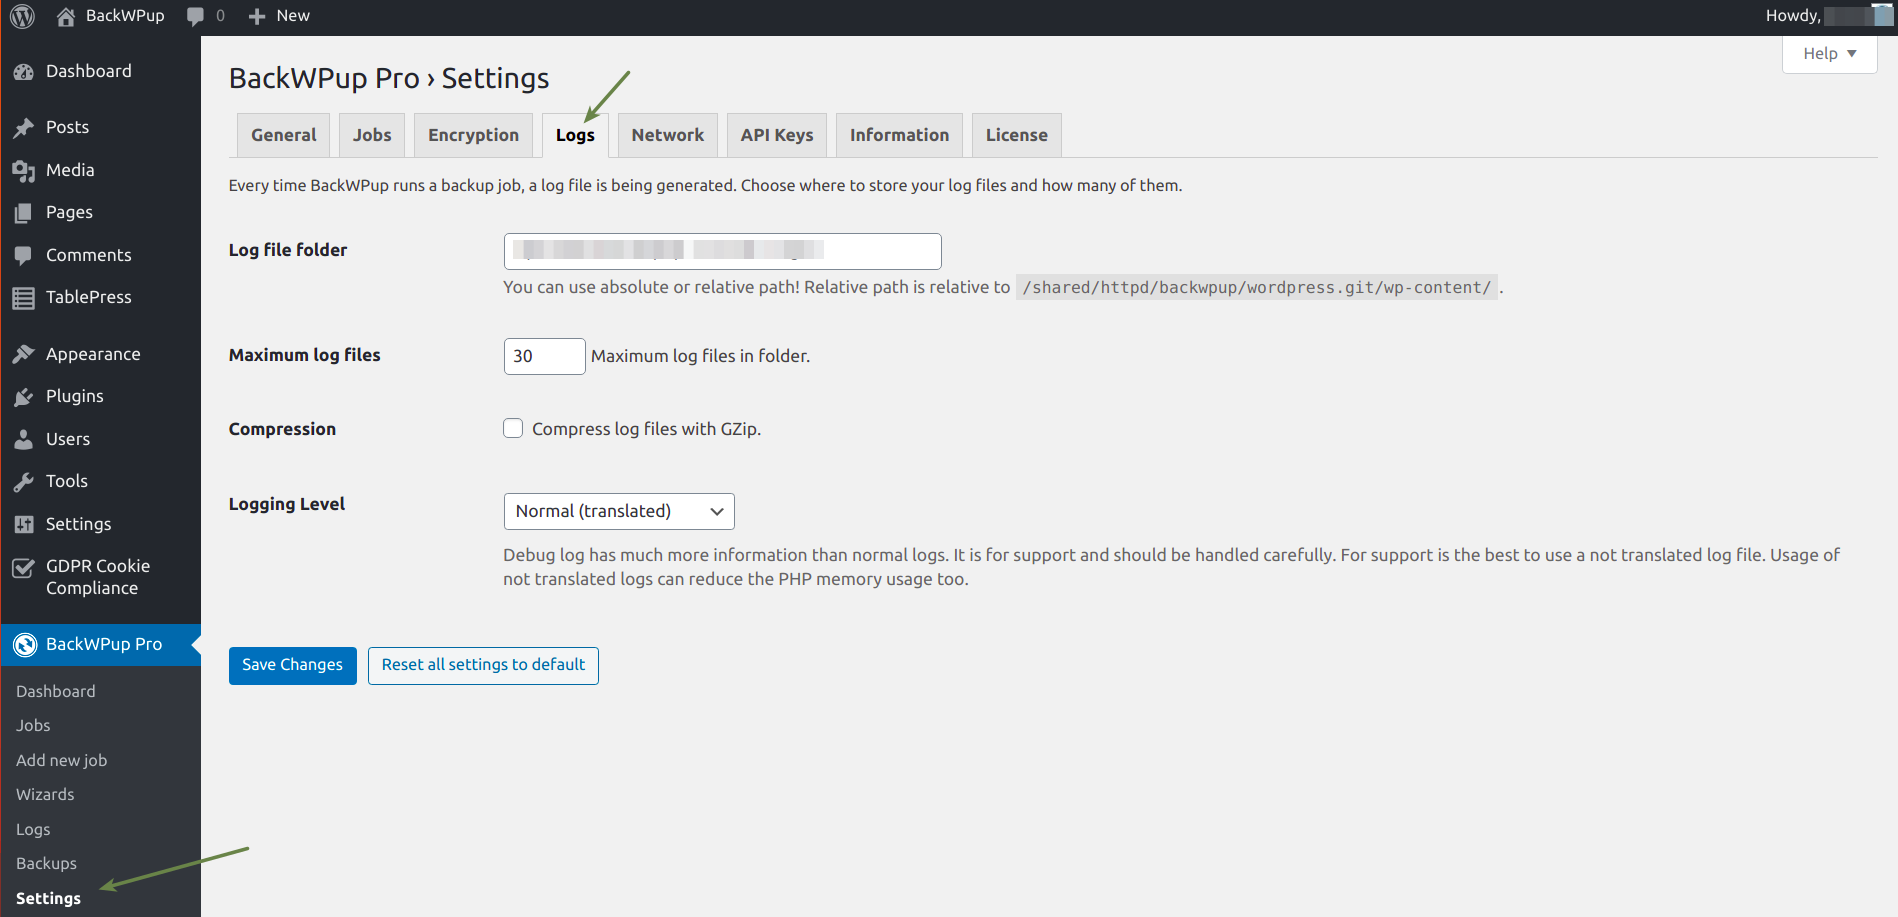Click the Settings sliders icon in the main menu
The image size is (1898, 917).
pos(24,525)
